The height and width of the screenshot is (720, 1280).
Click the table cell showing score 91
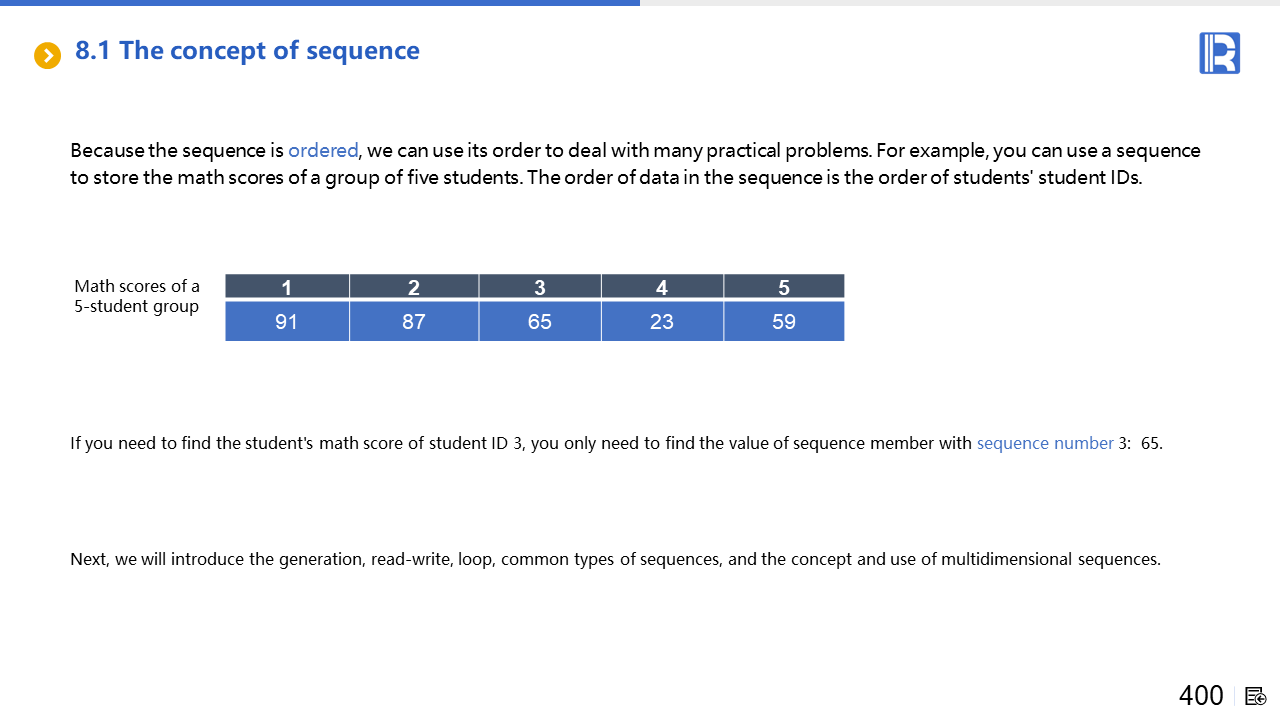pyautogui.click(x=287, y=322)
